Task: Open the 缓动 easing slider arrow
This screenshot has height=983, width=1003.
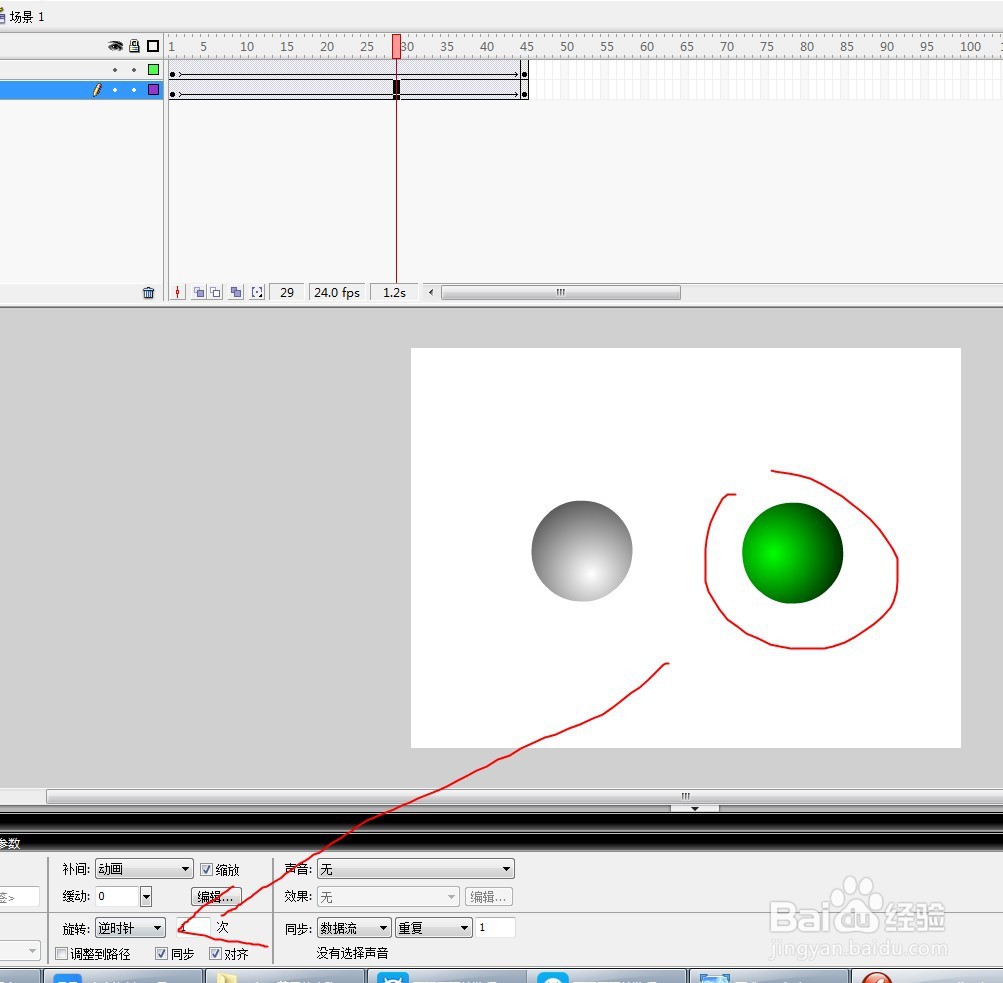Action: [x=146, y=897]
